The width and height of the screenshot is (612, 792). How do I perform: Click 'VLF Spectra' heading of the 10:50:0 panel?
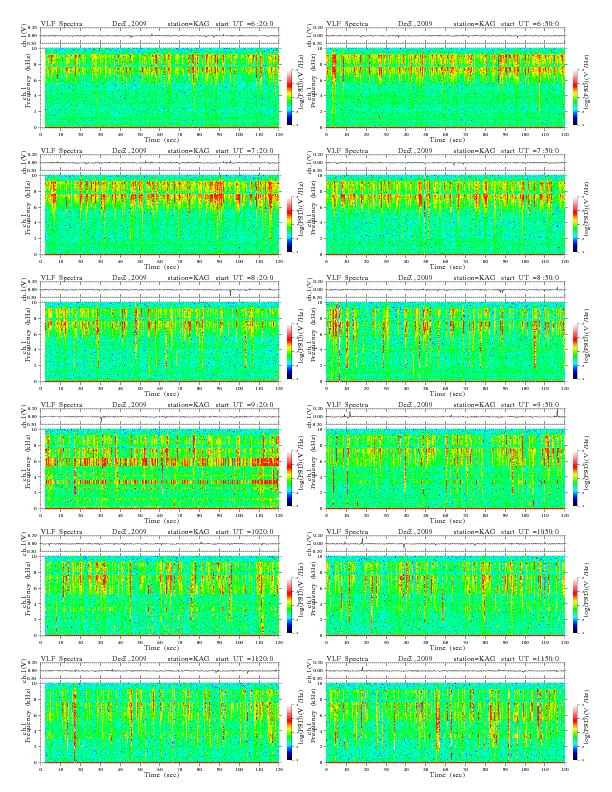(347, 532)
